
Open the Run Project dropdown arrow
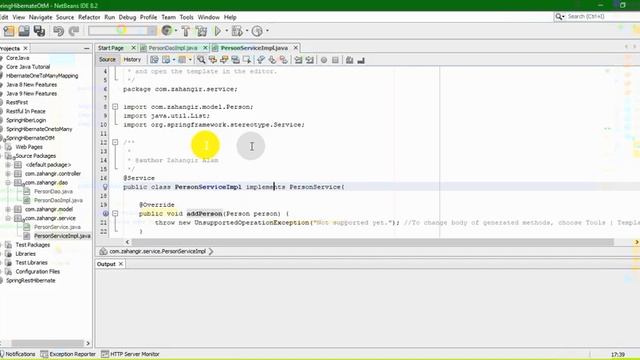pyautogui.click(x=227, y=31)
